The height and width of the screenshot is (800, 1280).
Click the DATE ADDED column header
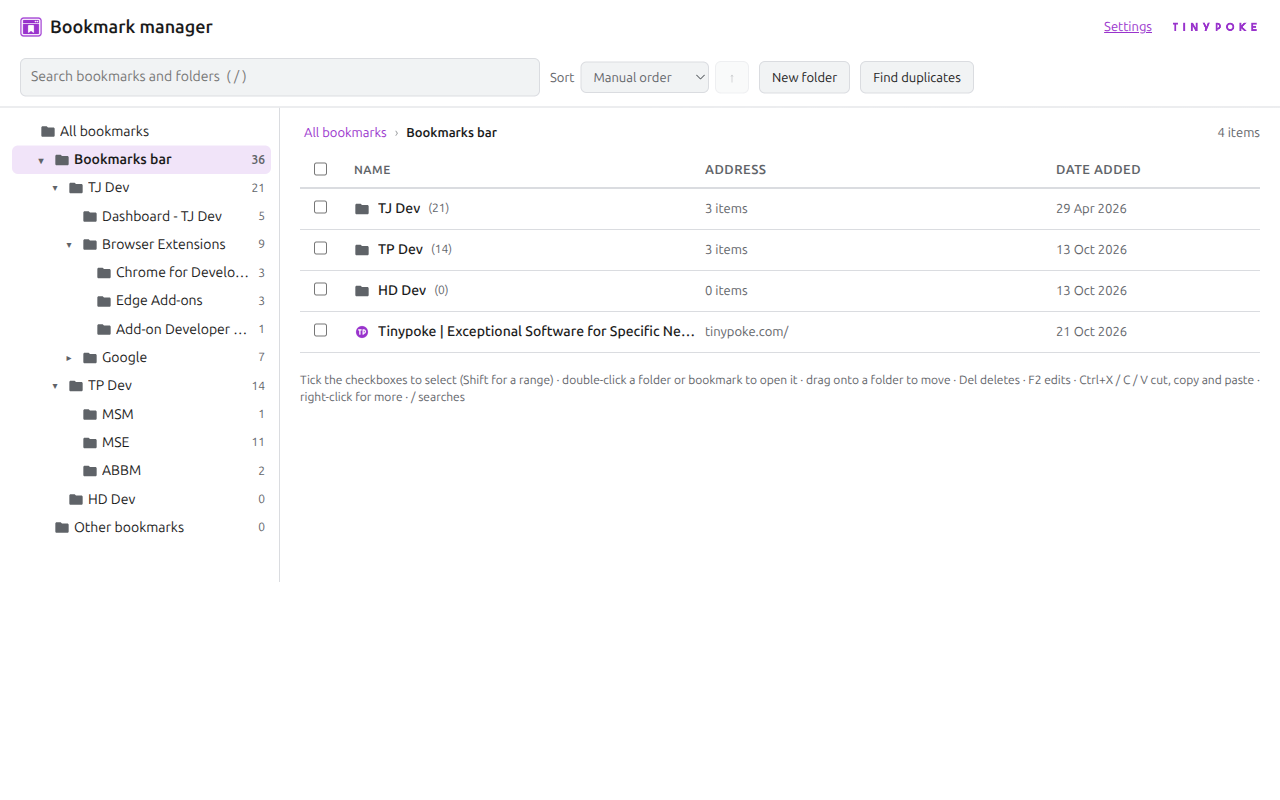tap(1098, 170)
